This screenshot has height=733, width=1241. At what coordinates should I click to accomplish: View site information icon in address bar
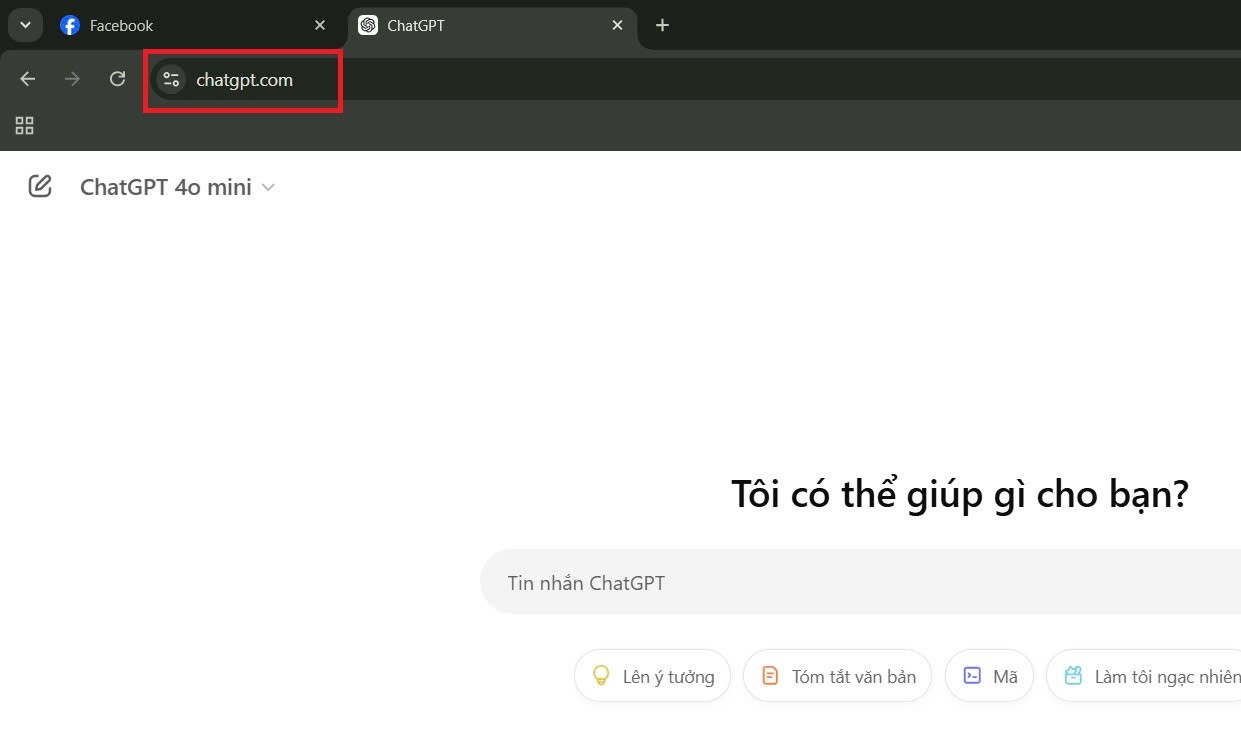171,79
